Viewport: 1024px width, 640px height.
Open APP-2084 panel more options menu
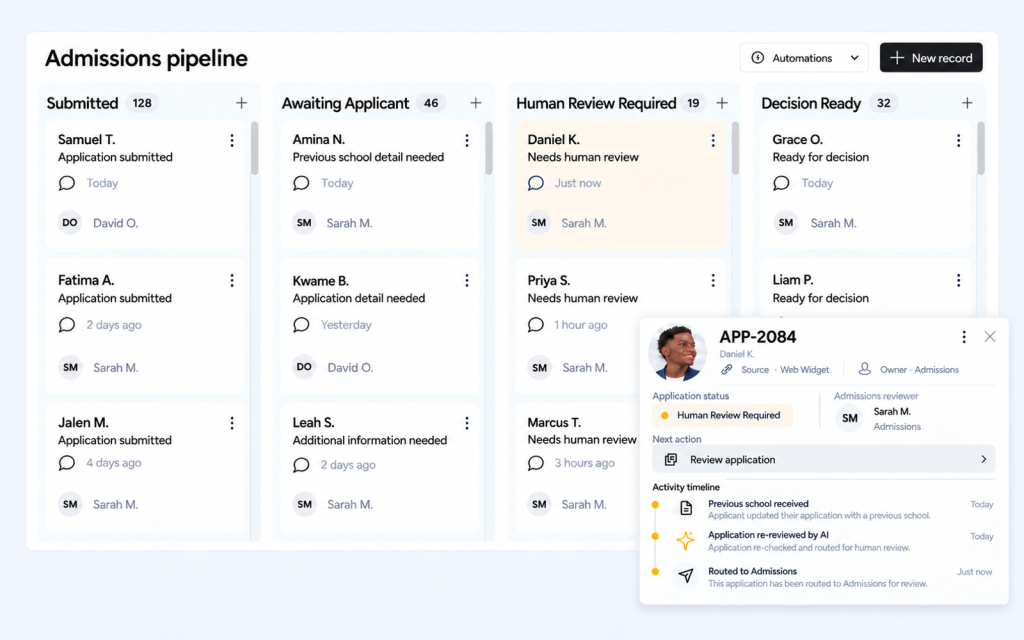pos(964,337)
